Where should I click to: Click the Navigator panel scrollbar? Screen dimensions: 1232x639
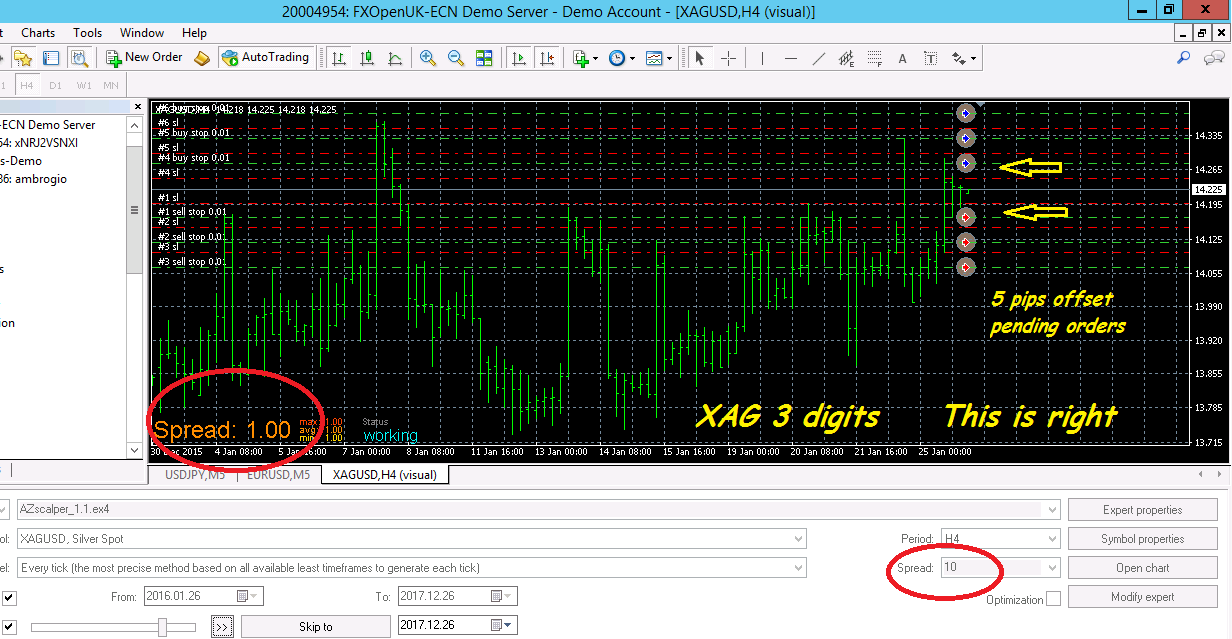(135, 210)
